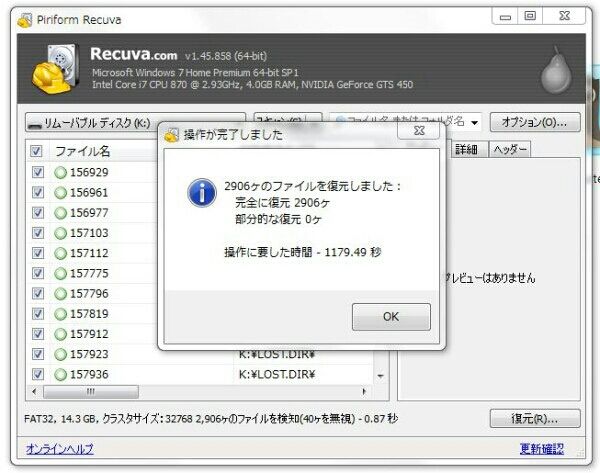Image resolution: width=600 pixels, height=473 pixels.
Task: Click horizontal scrollbar thumb in file list
Action: click(x=91, y=391)
